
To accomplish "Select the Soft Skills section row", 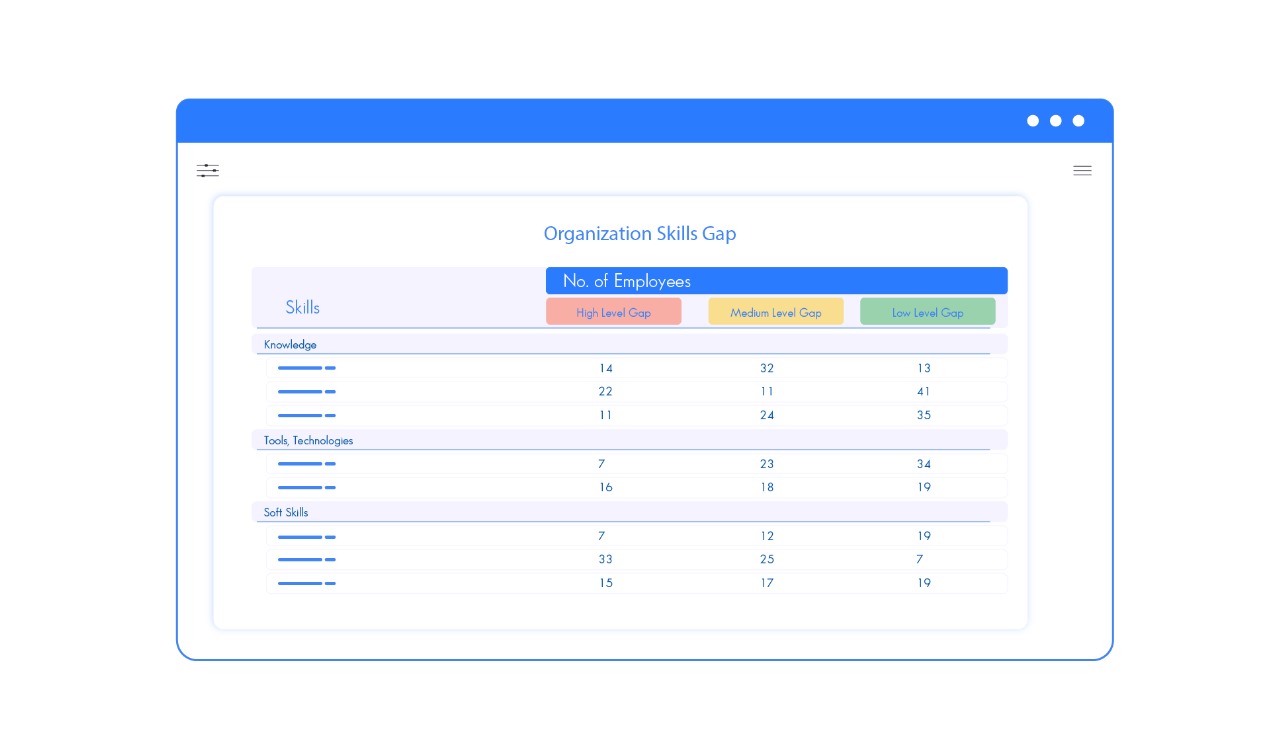I will [629, 513].
